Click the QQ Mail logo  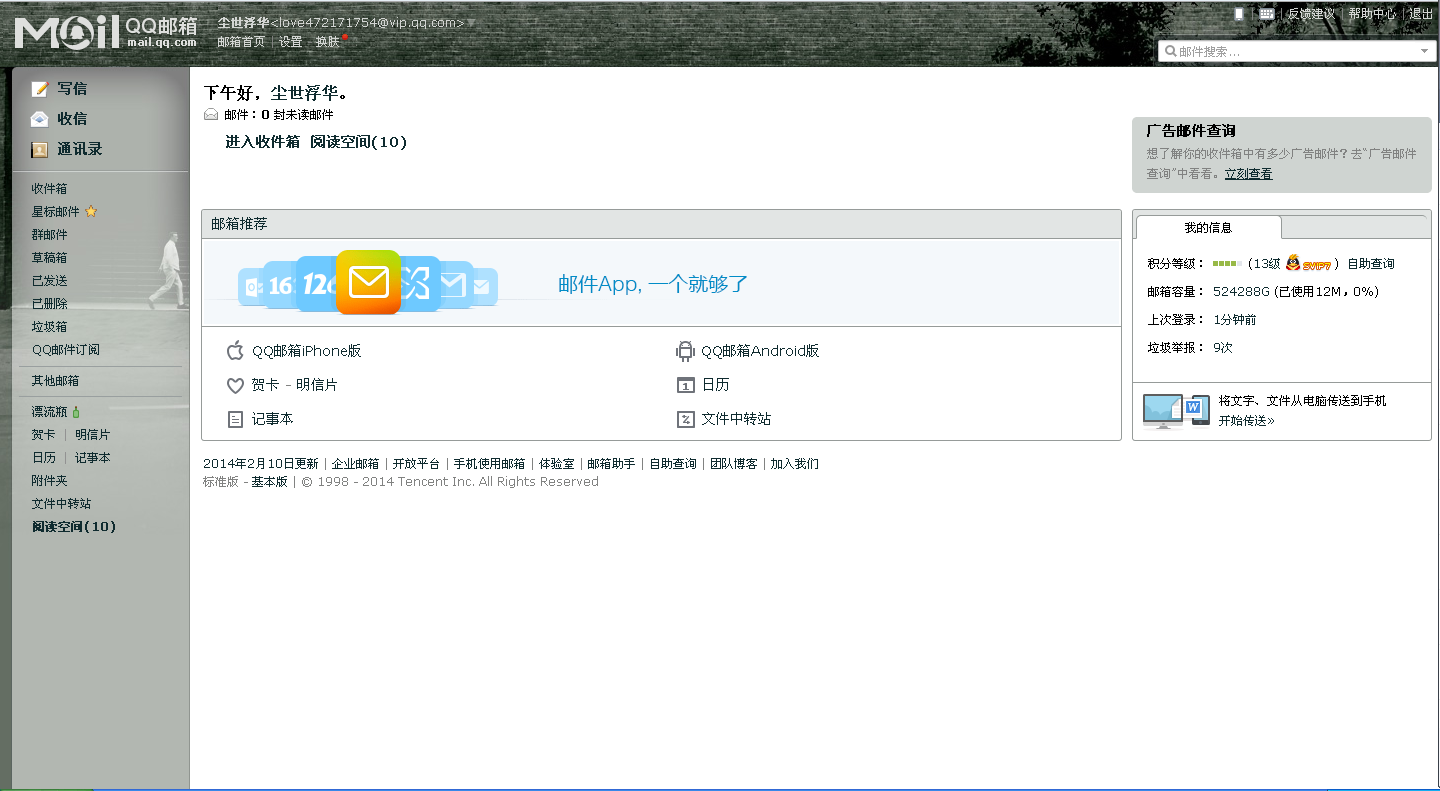click(106, 31)
